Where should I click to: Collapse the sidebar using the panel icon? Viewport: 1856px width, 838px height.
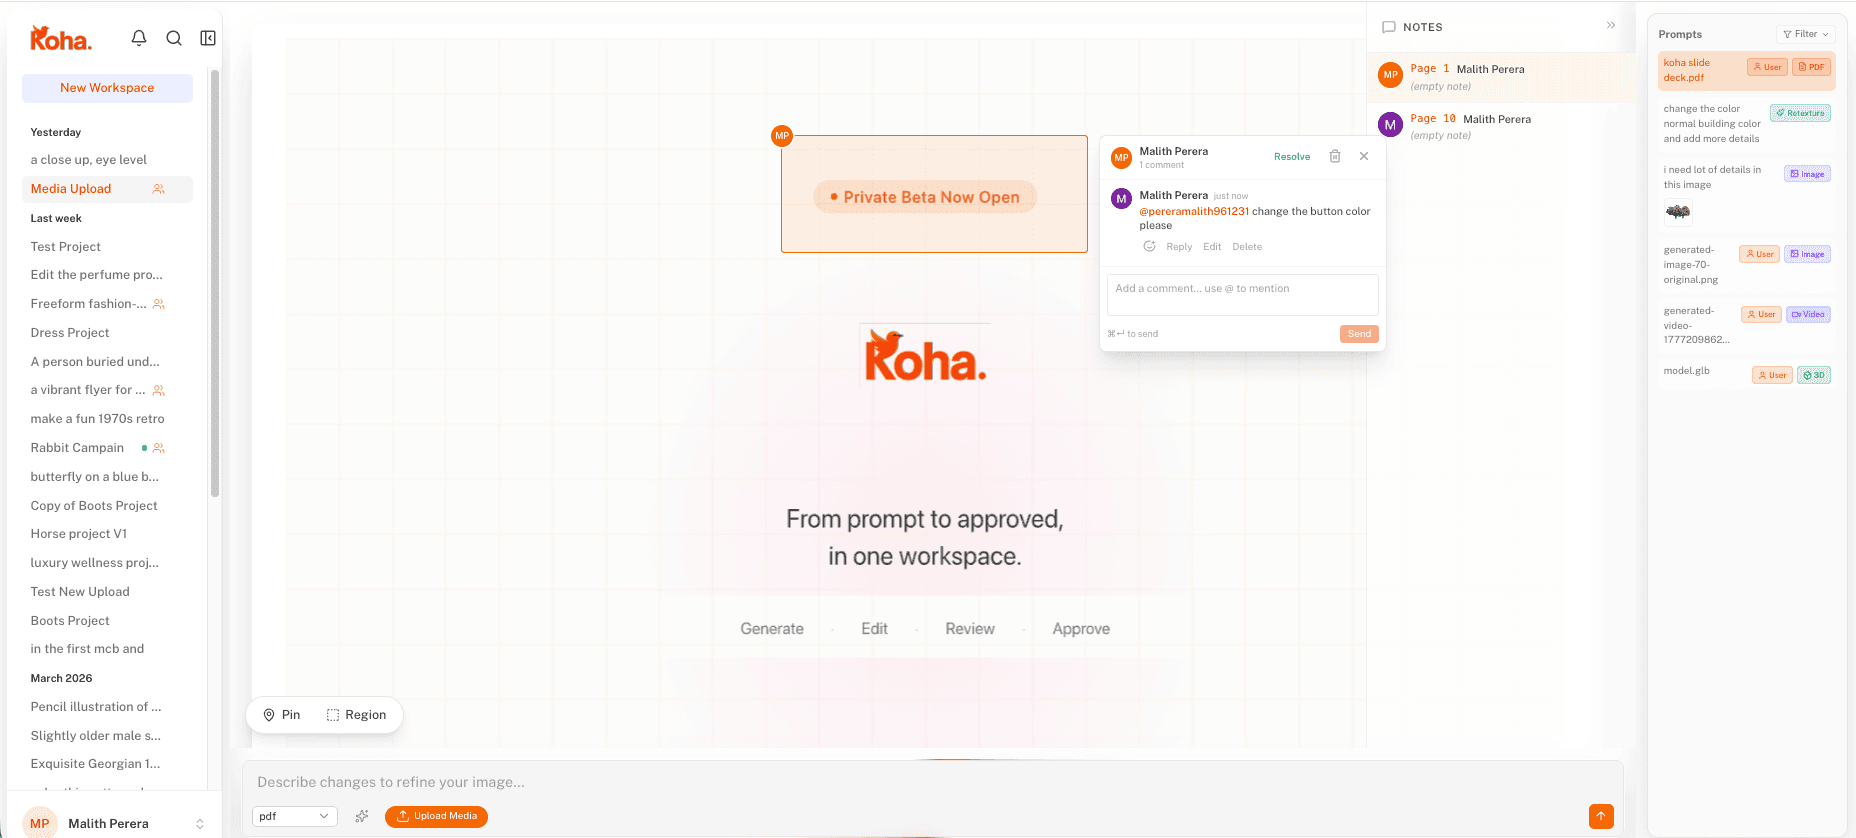pos(208,38)
